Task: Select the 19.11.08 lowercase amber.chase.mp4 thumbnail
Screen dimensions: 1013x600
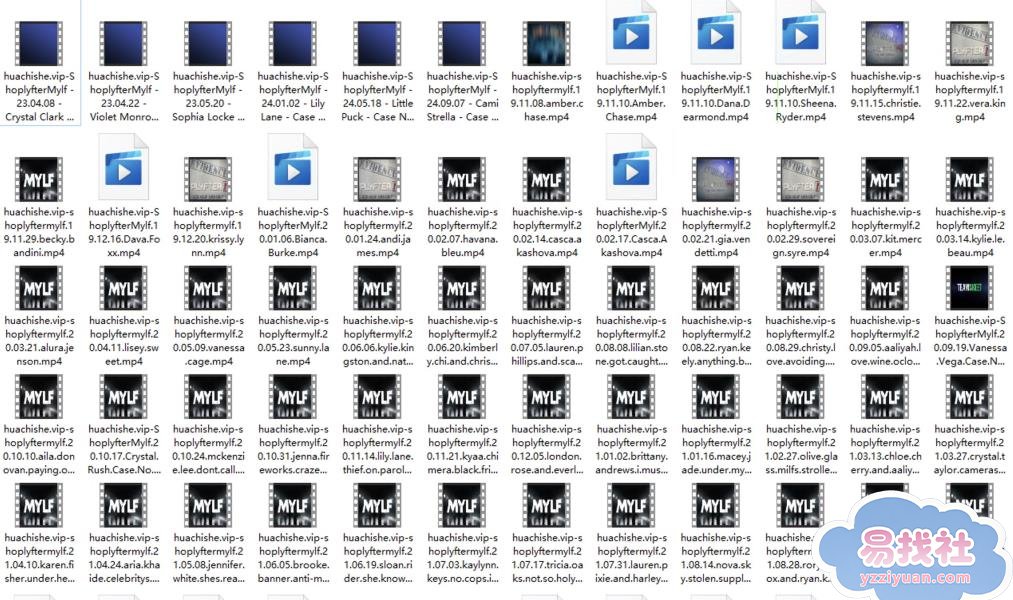Action: pos(547,43)
